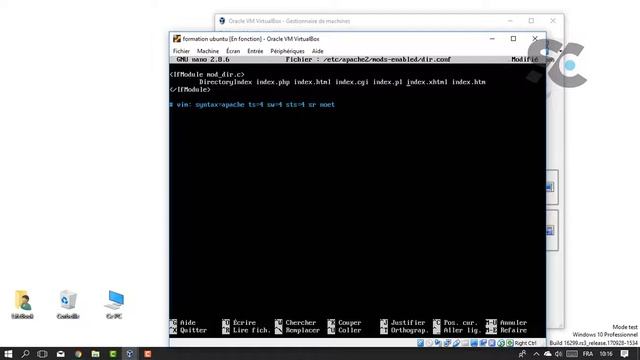Open File Explorer from the taskbar

point(96,354)
